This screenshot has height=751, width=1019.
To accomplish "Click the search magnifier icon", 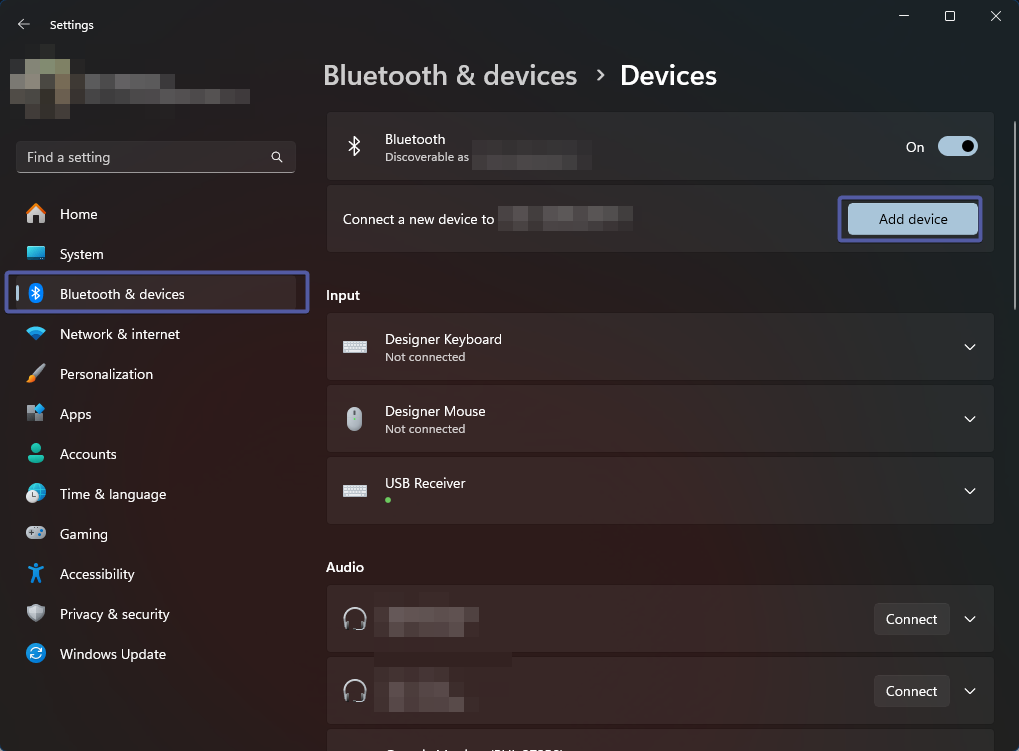I will point(277,157).
